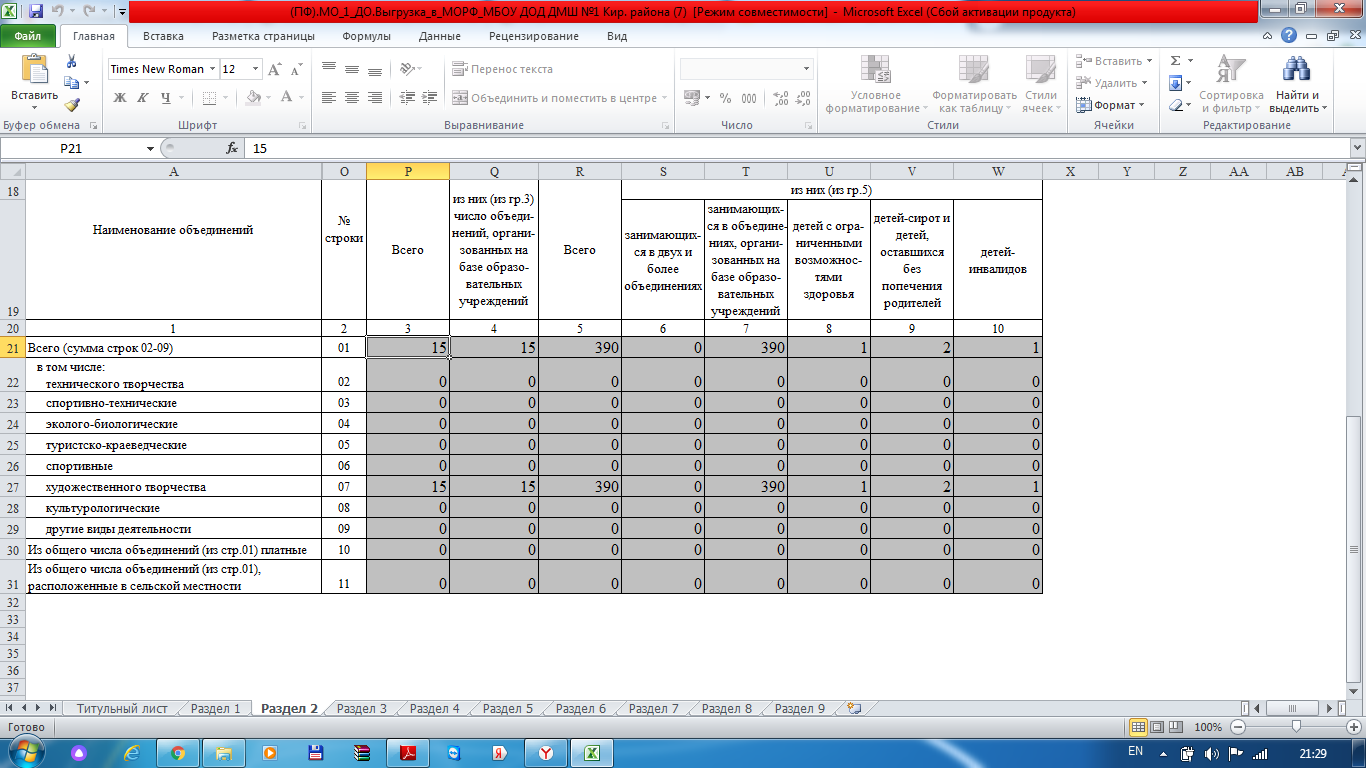The width and height of the screenshot is (1366, 768).
Task: Save the workbook from Quick Access toolbar
Action: tap(36, 13)
